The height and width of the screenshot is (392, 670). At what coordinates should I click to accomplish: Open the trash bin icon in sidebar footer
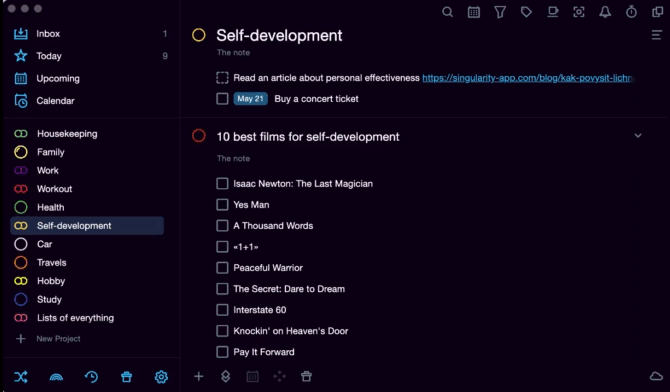coord(126,377)
